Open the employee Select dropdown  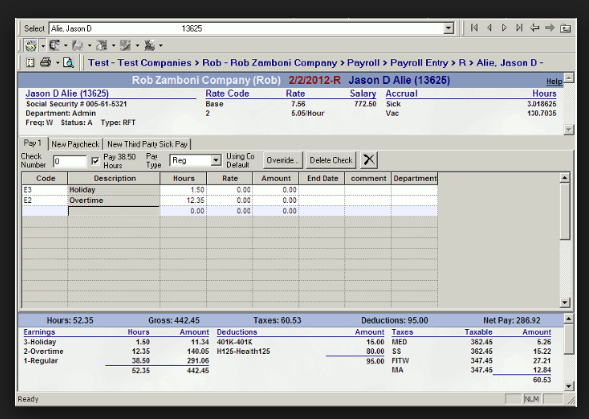pos(448,28)
